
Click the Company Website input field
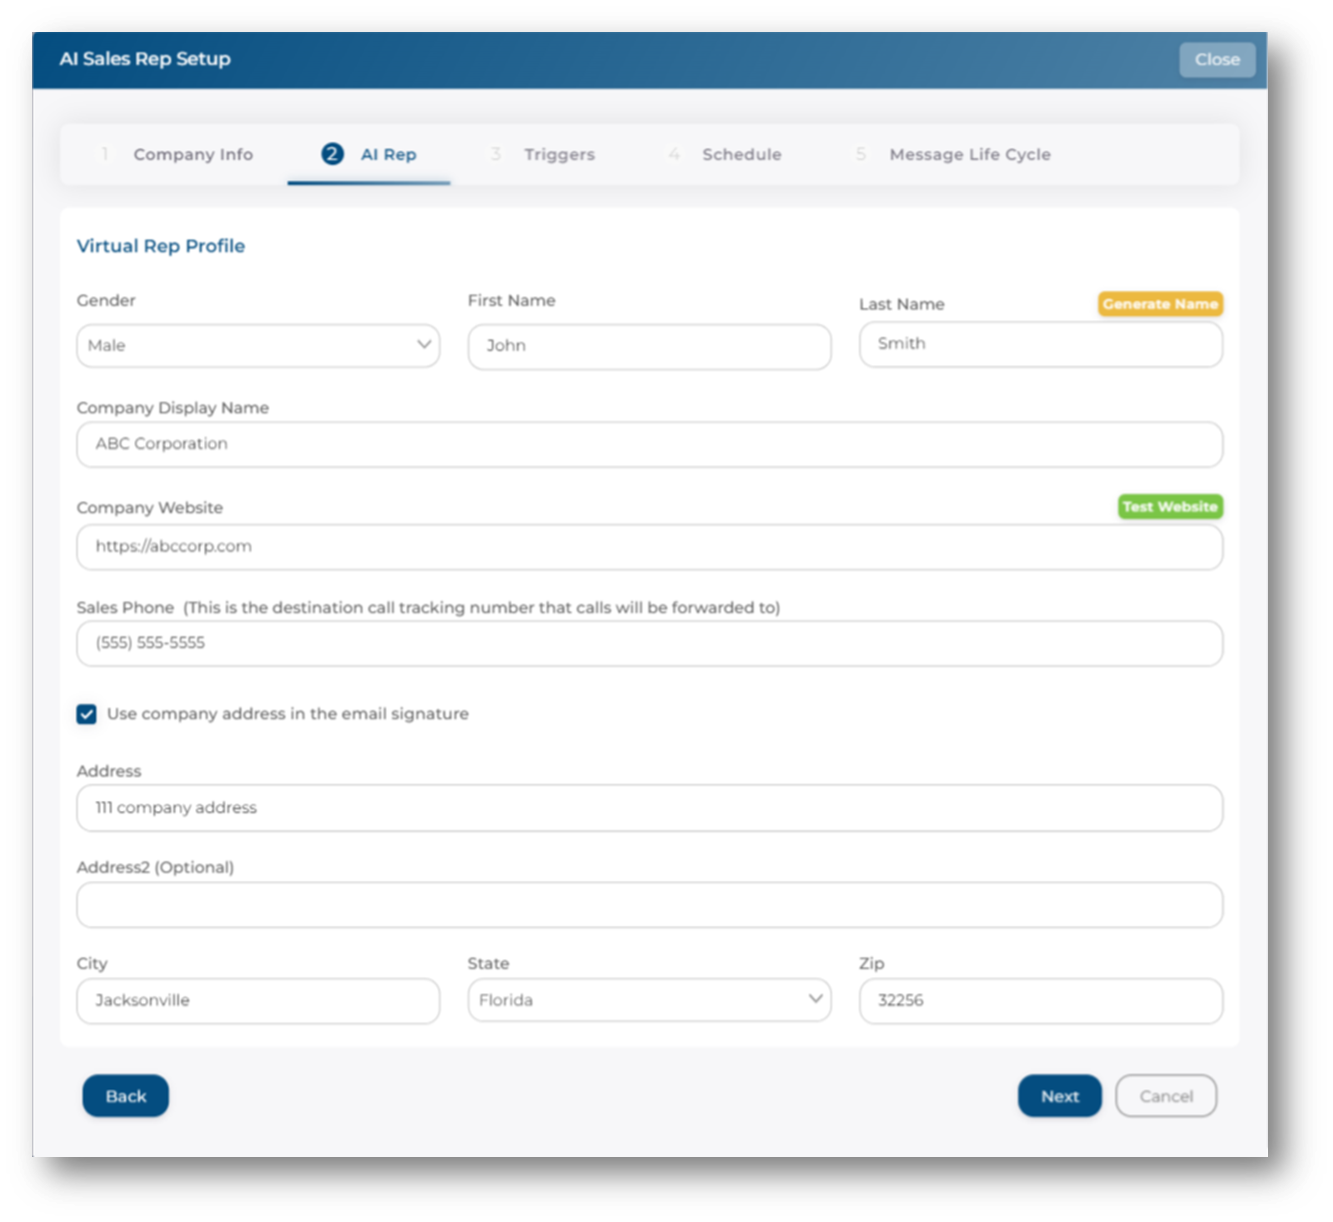click(x=649, y=547)
